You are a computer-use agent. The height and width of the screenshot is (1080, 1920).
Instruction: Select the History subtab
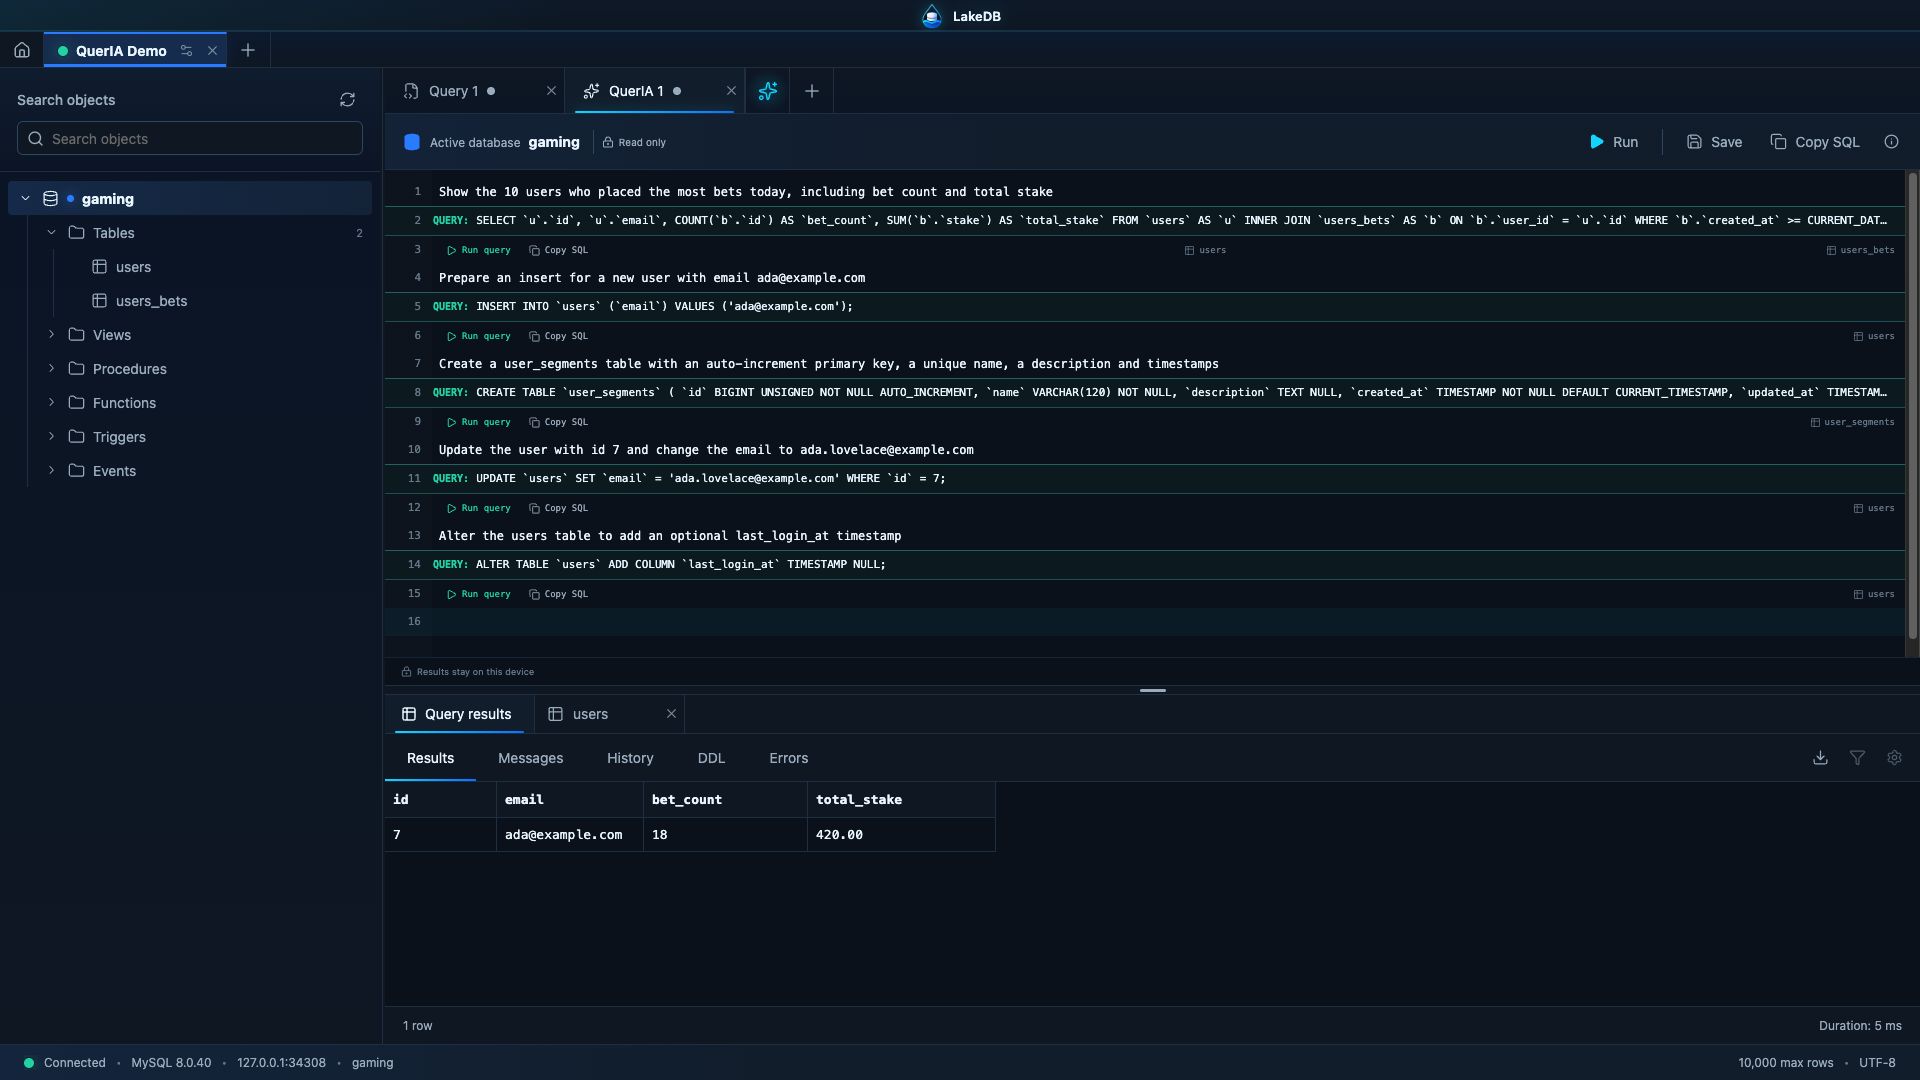pos(630,758)
